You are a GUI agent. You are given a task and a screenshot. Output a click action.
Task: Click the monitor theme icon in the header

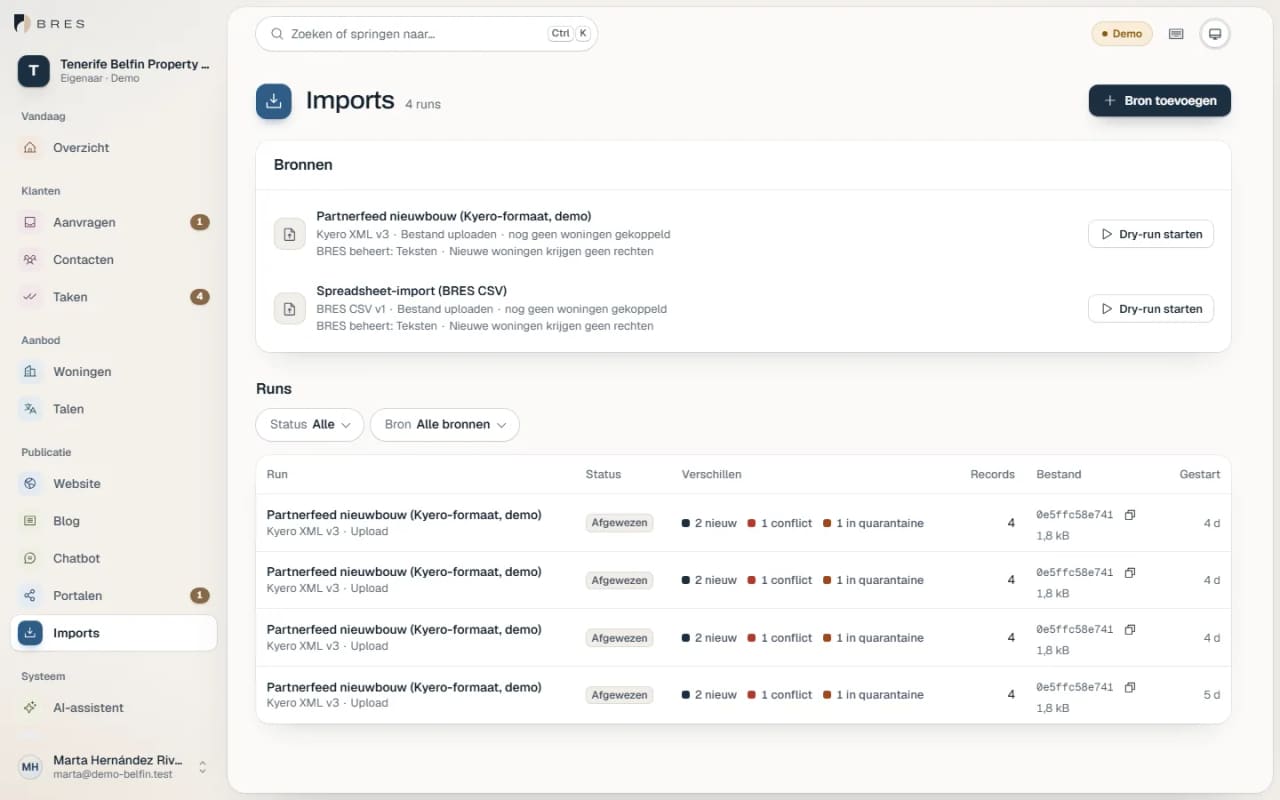pos(1215,34)
